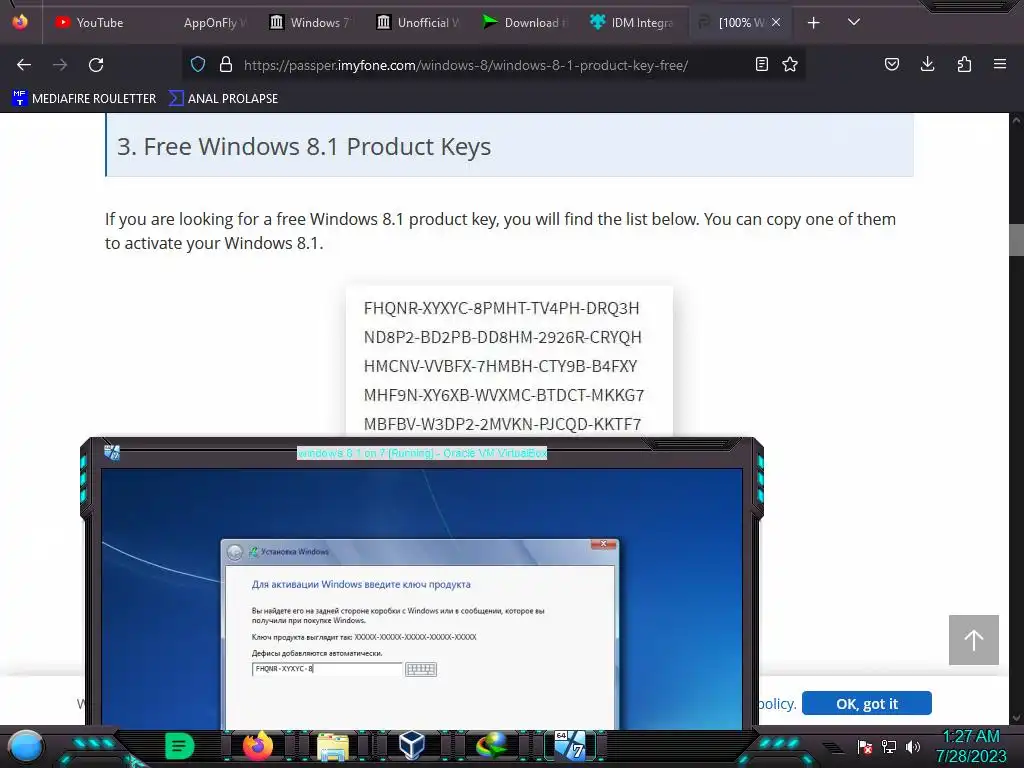Open Firefox application hamburger menu
Viewport: 1024px width, 768px height.
pos(1000,64)
